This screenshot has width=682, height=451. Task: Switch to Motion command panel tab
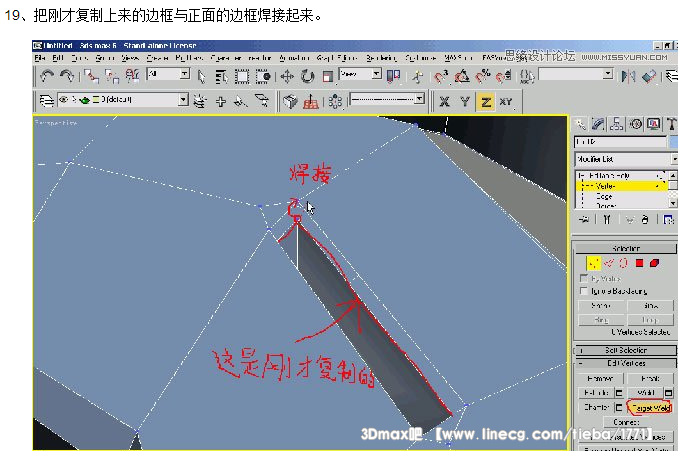point(635,124)
